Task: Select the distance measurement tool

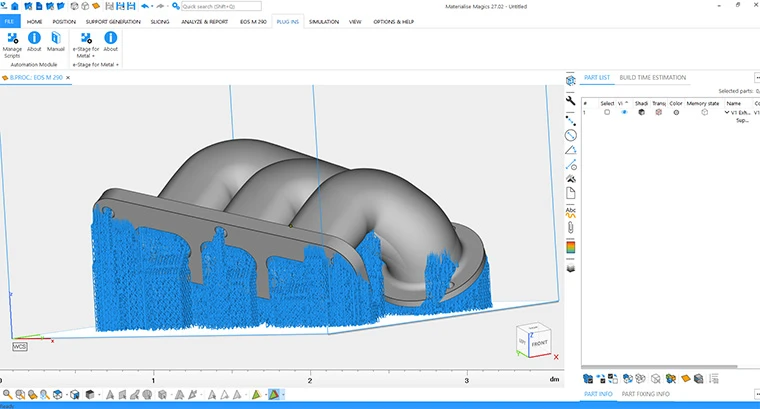Action: (570, 121)
